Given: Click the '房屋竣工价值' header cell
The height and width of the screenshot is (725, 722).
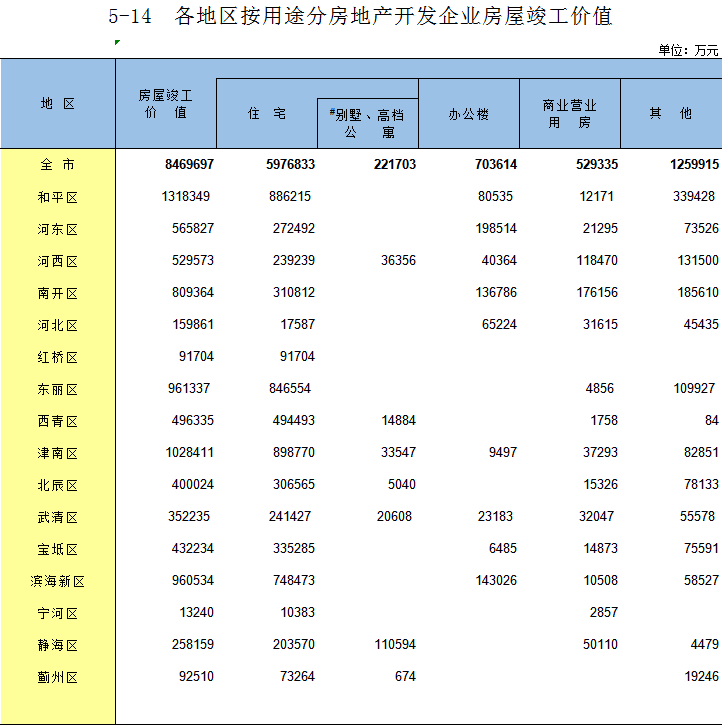Looking at the screenshot, I should click(x=165, y=104).
